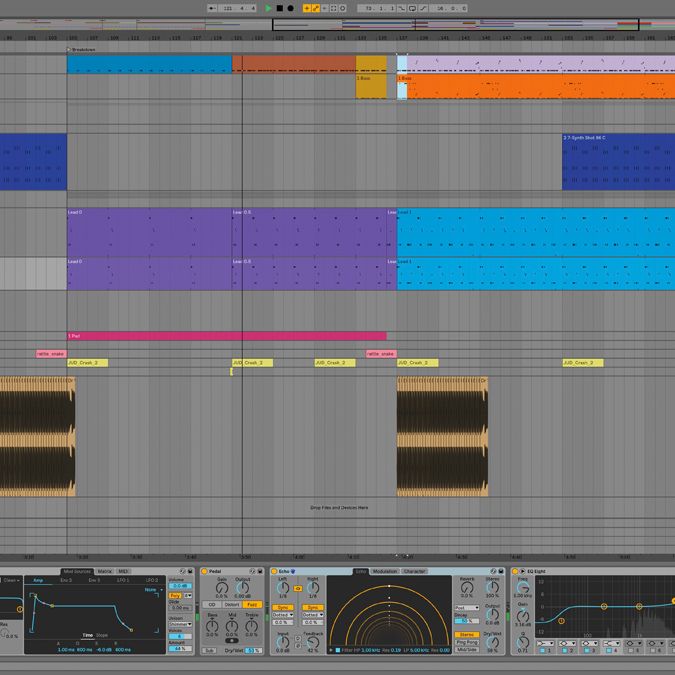Click the Re-Enable Automation icon

(x=325, y=8)
